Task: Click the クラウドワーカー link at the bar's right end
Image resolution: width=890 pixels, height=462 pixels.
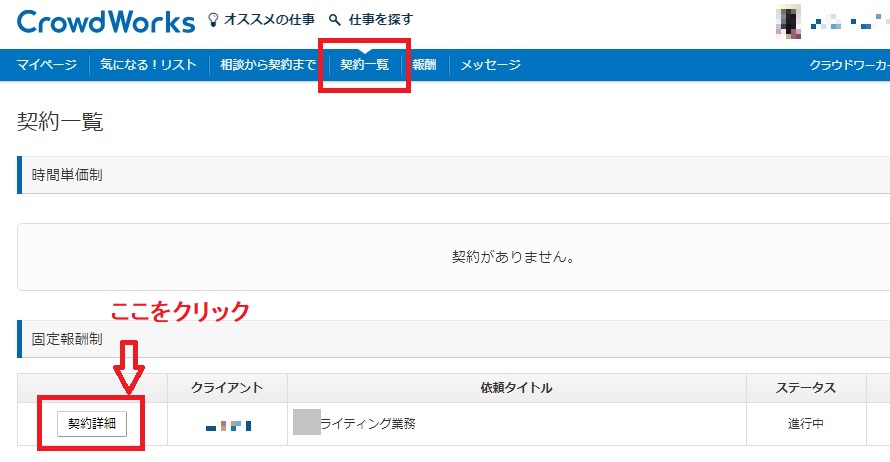Action: click(849, 65)
